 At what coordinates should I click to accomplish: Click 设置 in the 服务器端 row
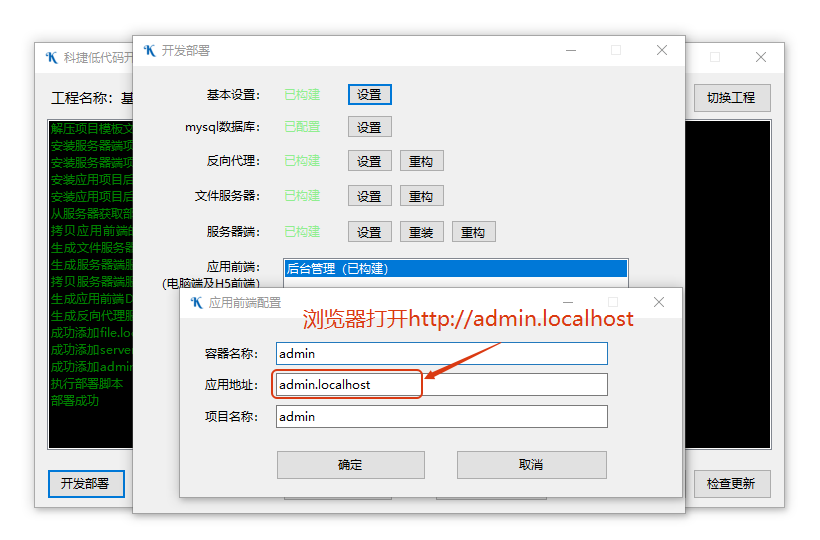[369, 232]
